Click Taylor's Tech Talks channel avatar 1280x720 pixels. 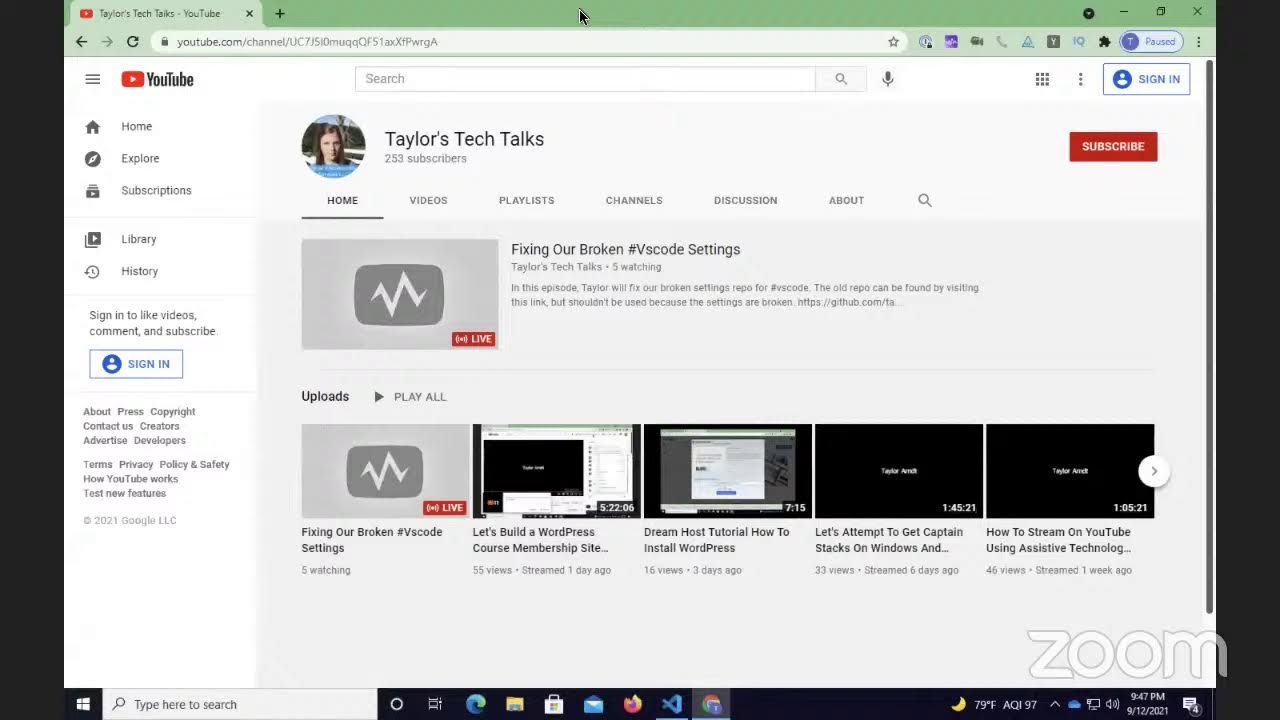333,146
